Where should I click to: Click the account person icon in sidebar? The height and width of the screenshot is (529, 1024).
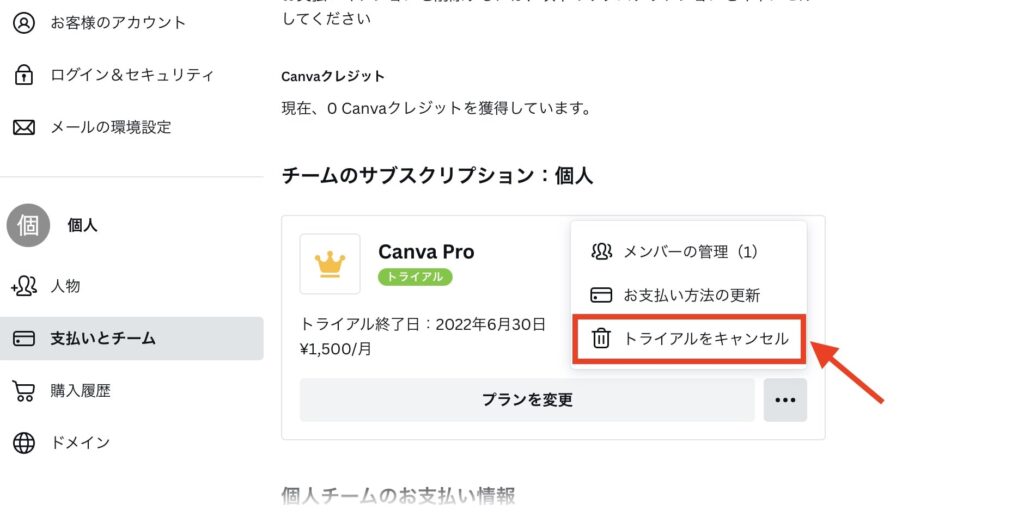[x=24, y=23]
